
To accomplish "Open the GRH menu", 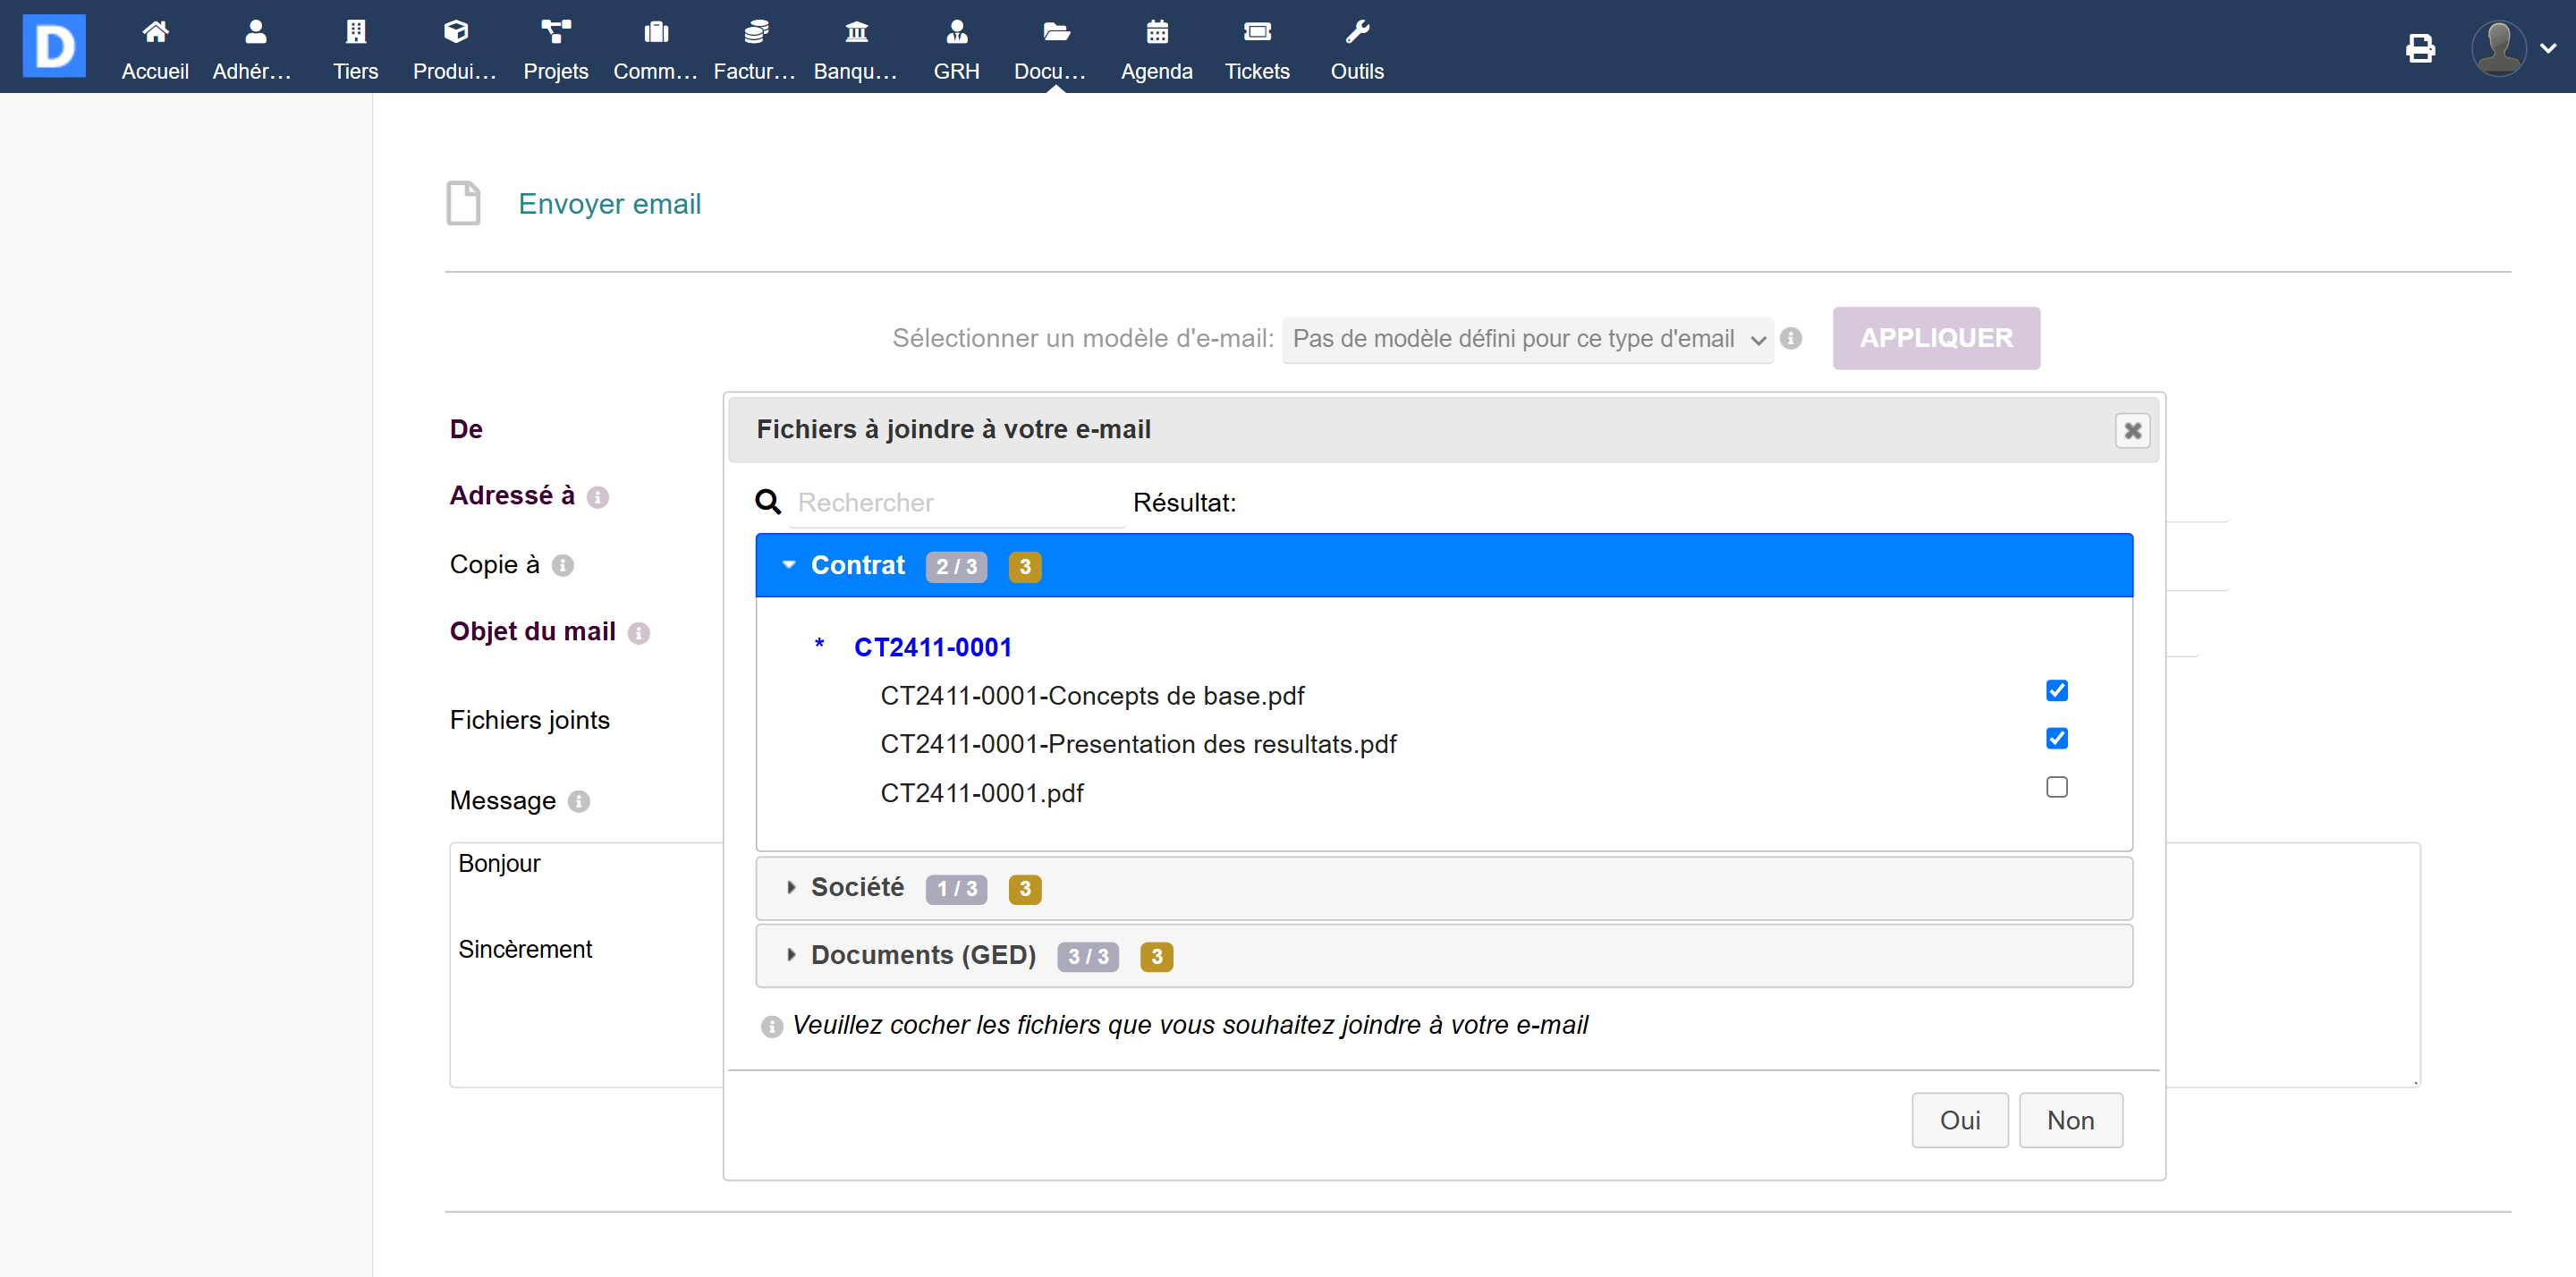I will click(x=956, y=48).
